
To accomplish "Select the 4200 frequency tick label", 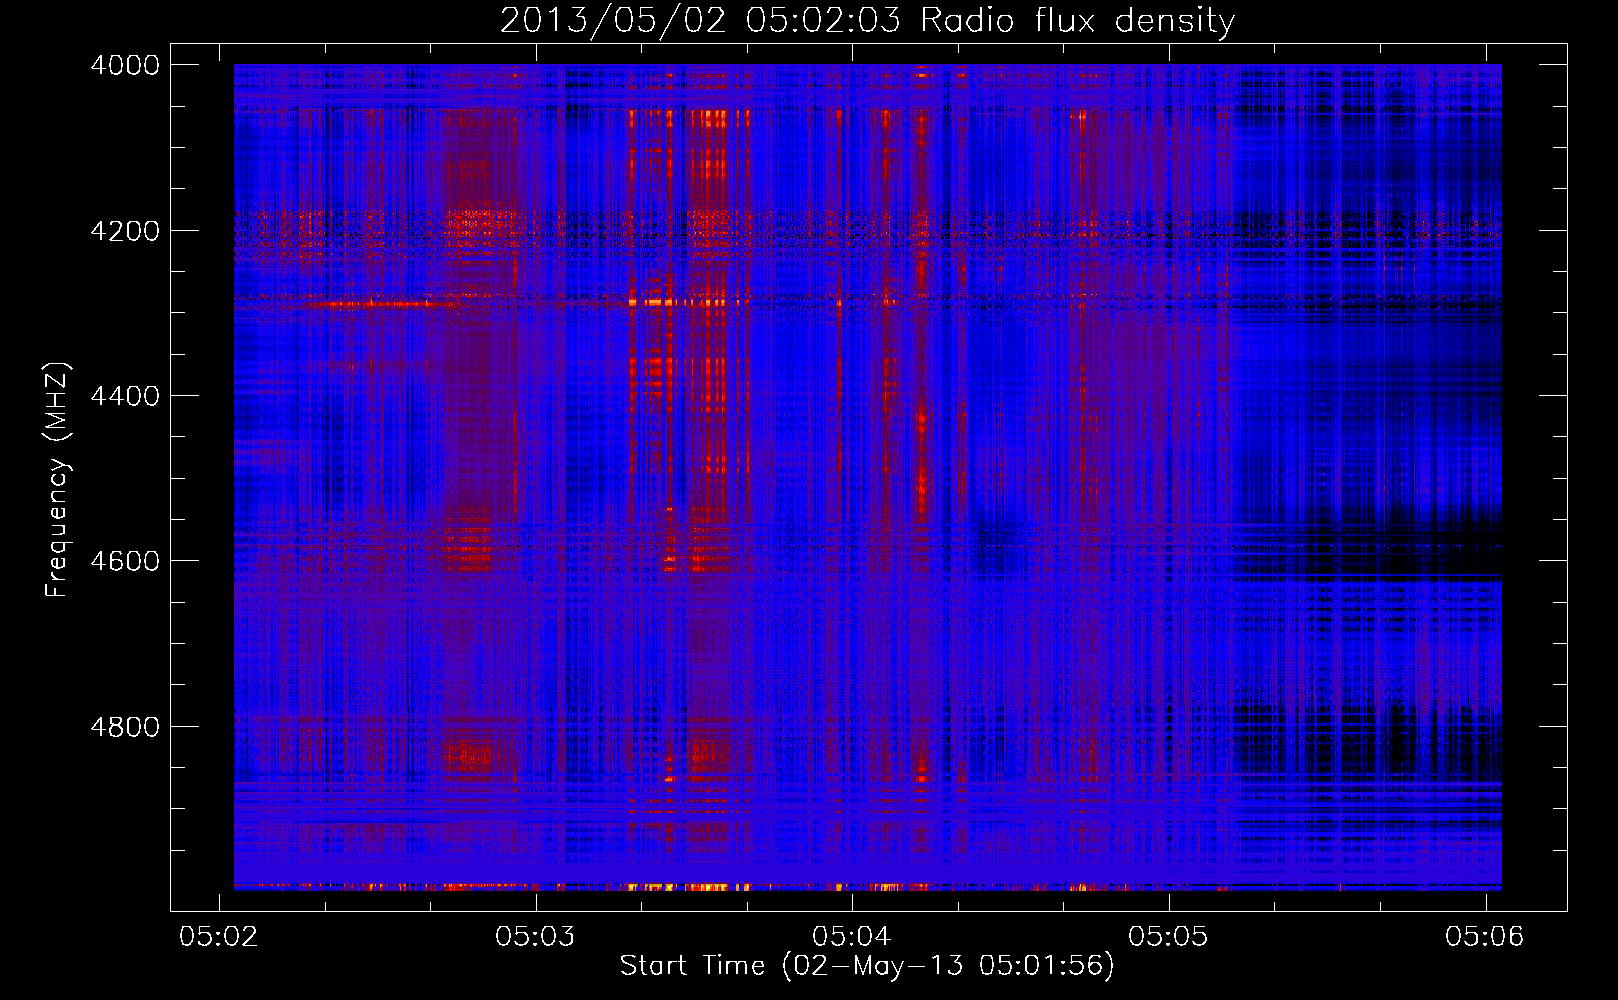I will (125, 231).
